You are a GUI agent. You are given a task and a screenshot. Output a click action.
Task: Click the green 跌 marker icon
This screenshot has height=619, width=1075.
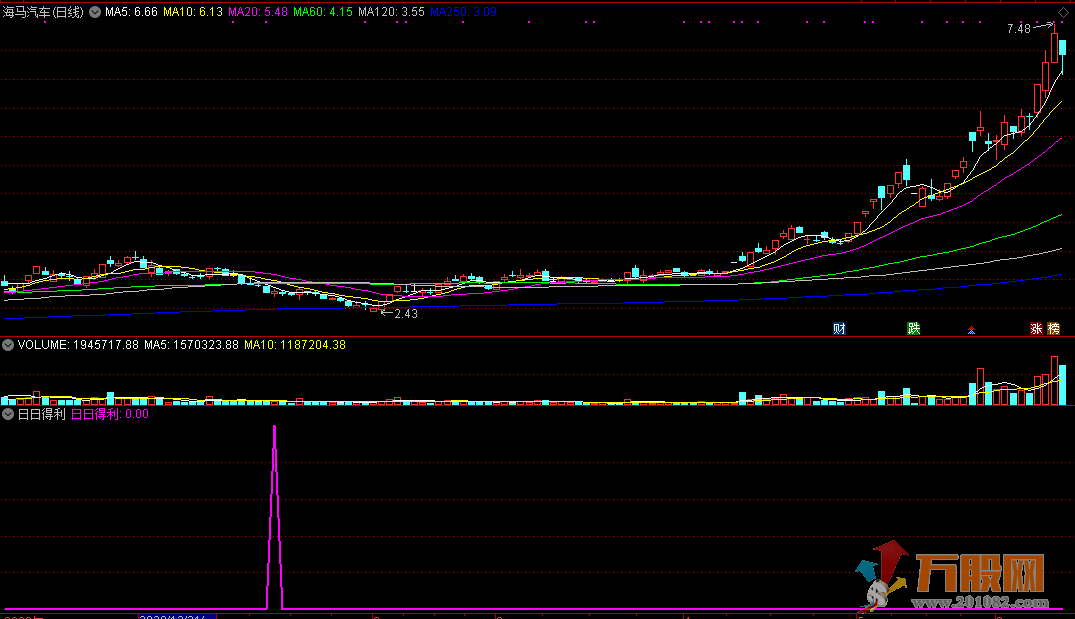click(913, 328)
